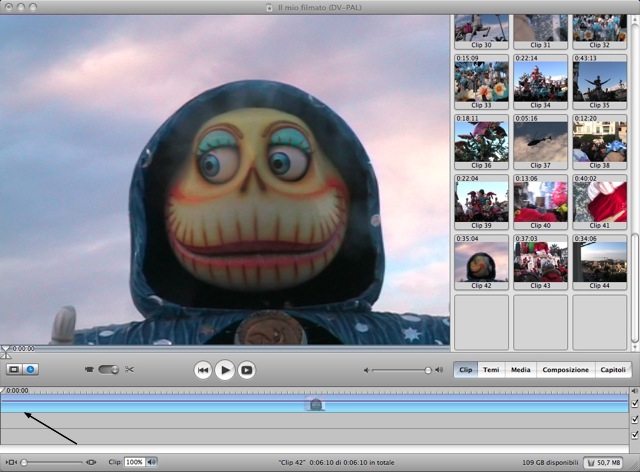Click the scissors edit mode icon

(129, 370)
